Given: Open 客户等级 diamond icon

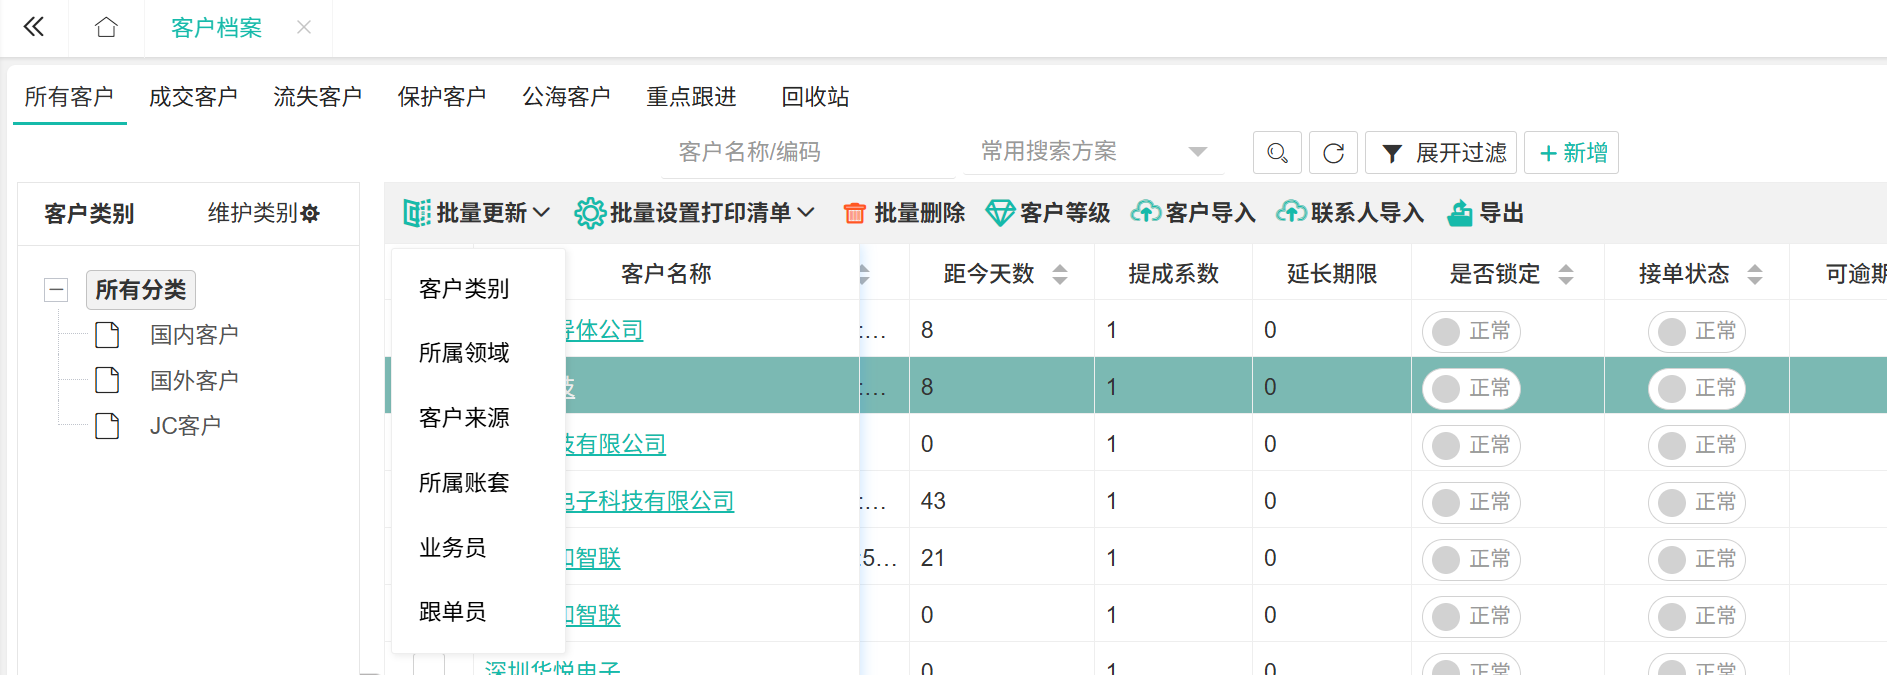Looking at the screenshot, I should 999,213.
